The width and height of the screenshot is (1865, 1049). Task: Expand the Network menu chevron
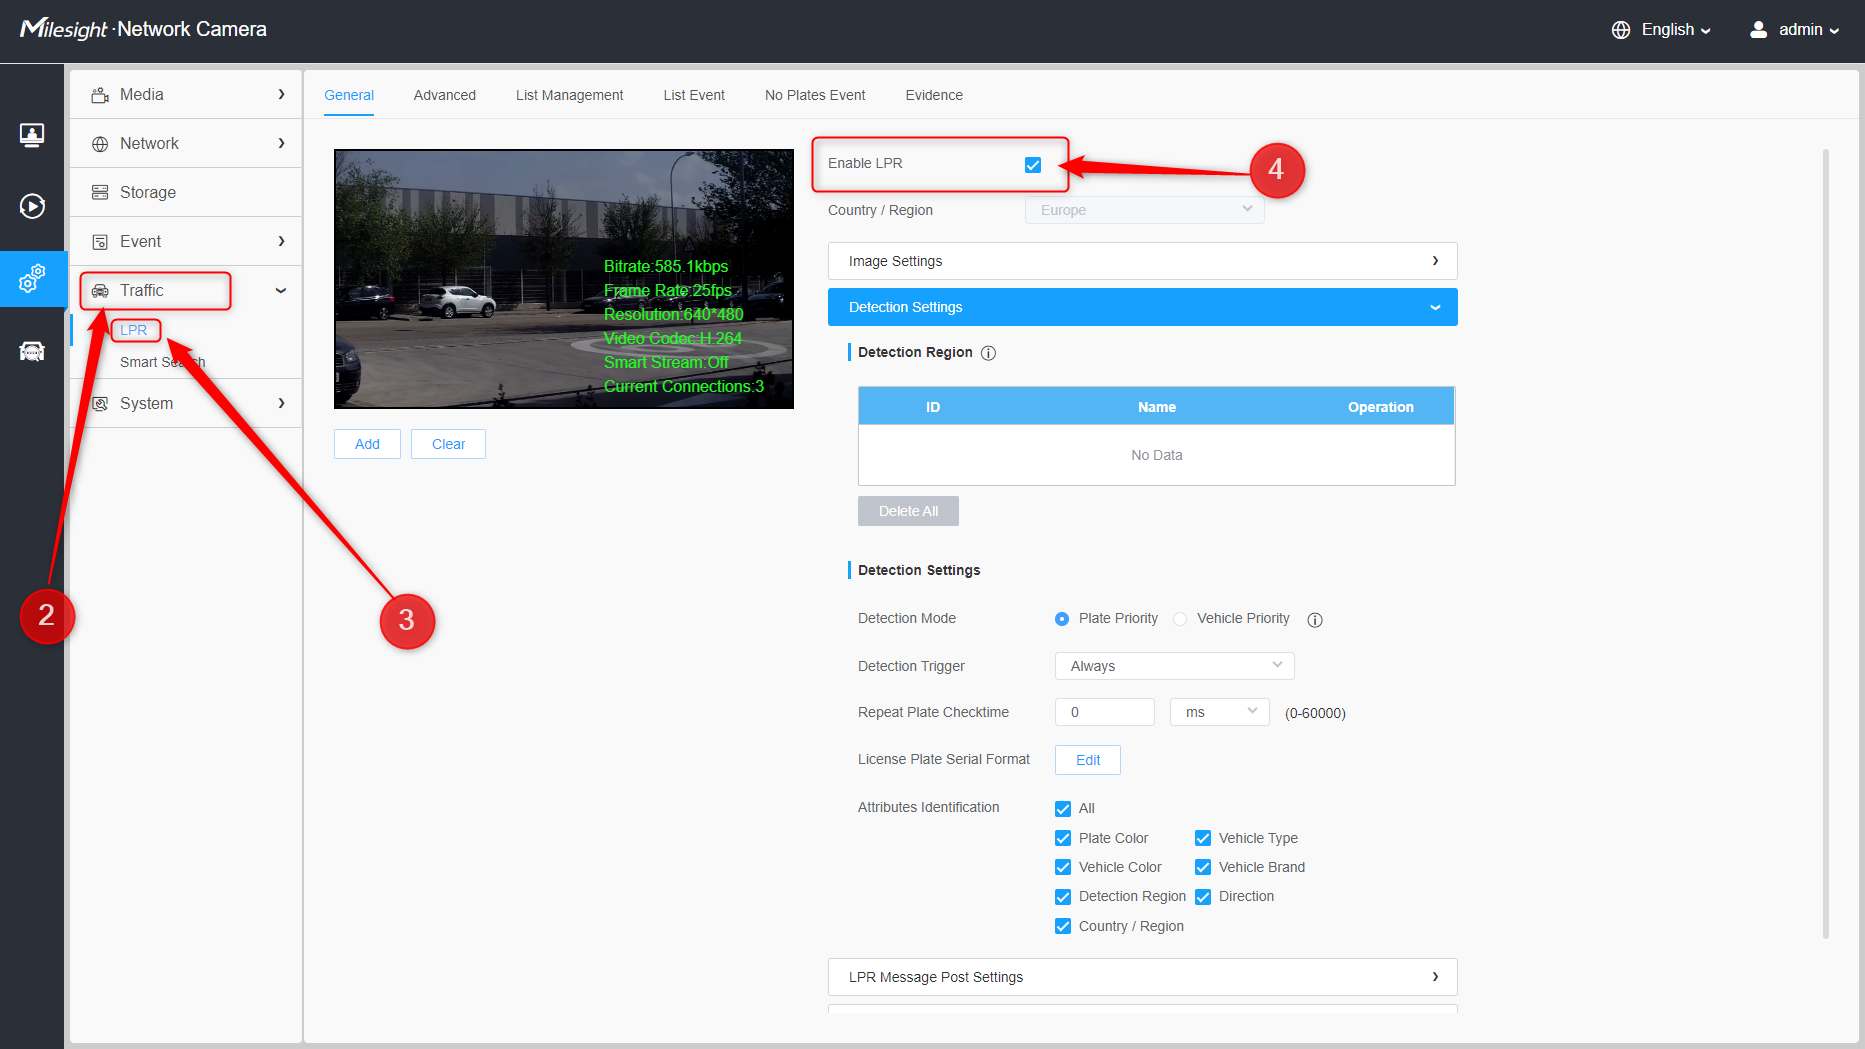[x=281, y=144]
